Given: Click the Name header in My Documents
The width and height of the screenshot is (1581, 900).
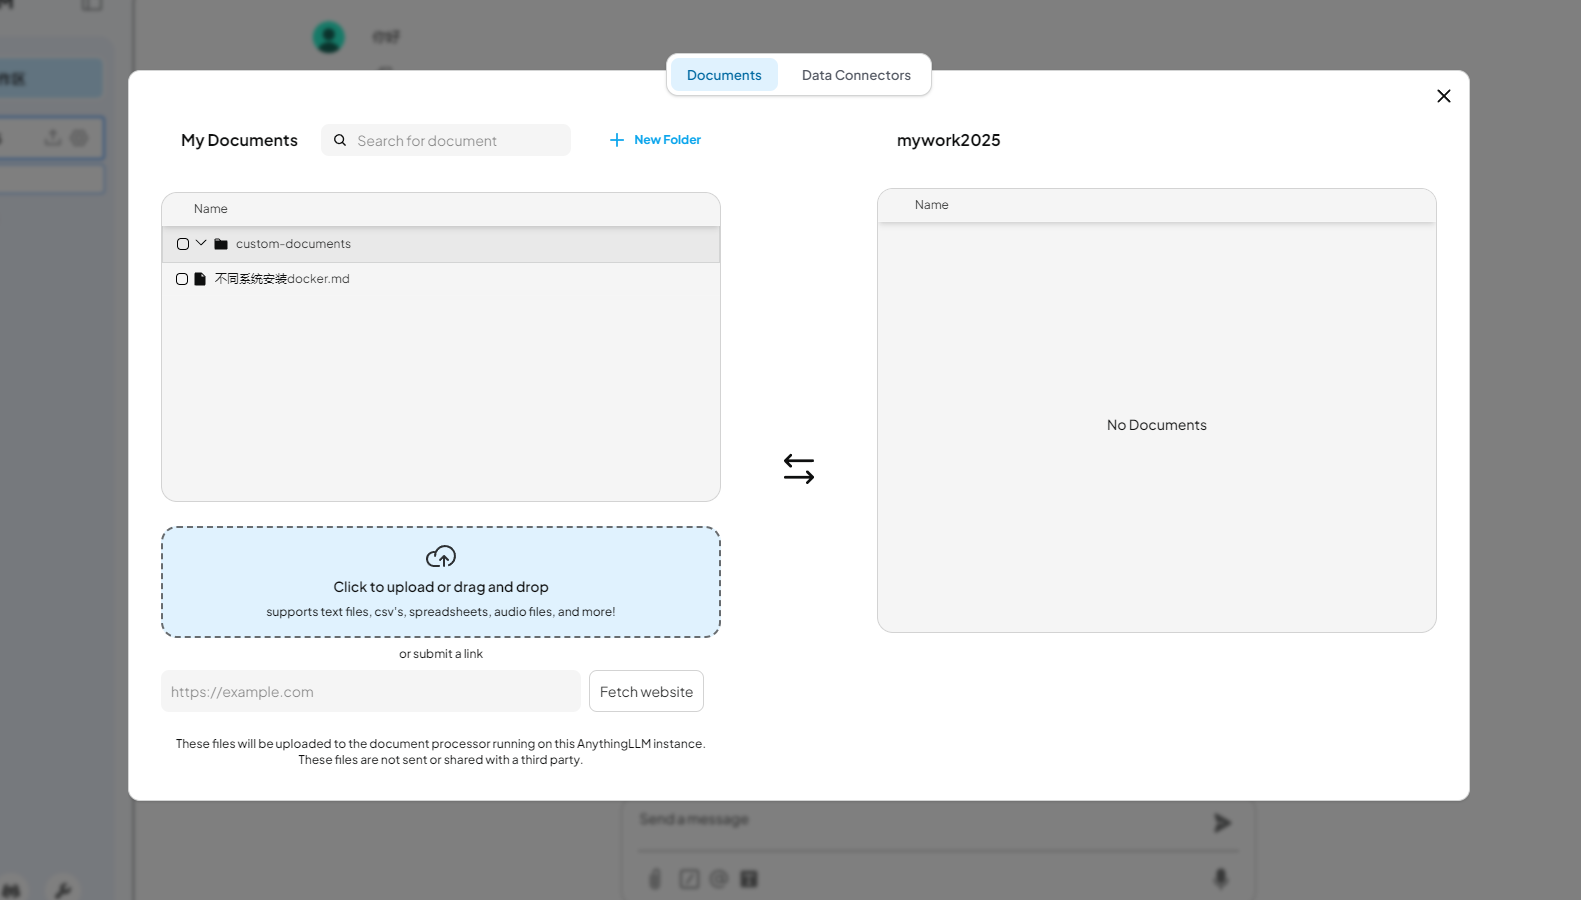Looking at the screenshot, I should pyautogui.click(x=211, y=209).
